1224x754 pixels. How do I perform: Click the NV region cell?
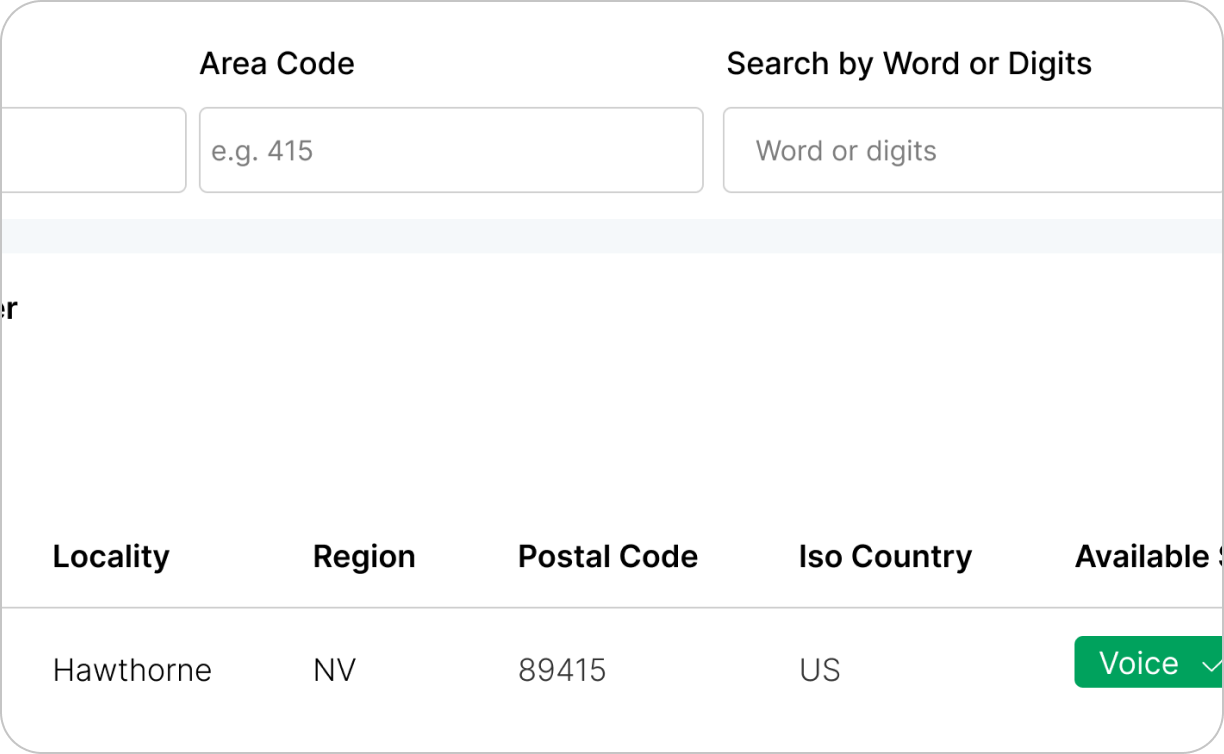(x=334, y=669)
